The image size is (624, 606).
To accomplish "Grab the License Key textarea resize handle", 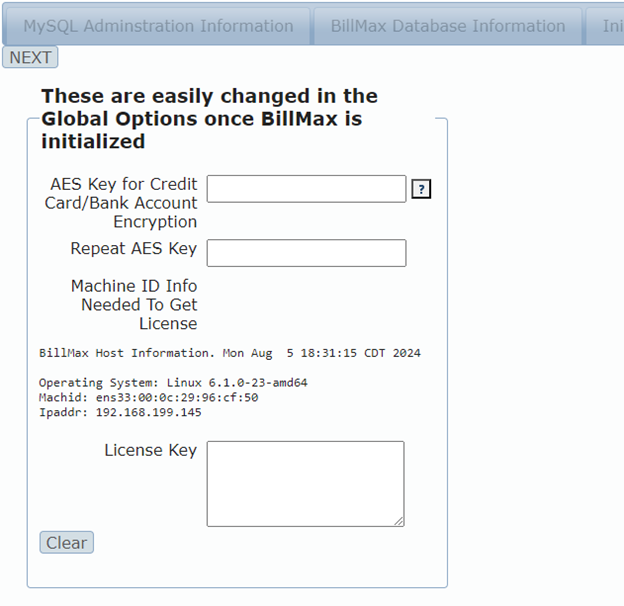I will coord(399,522).
